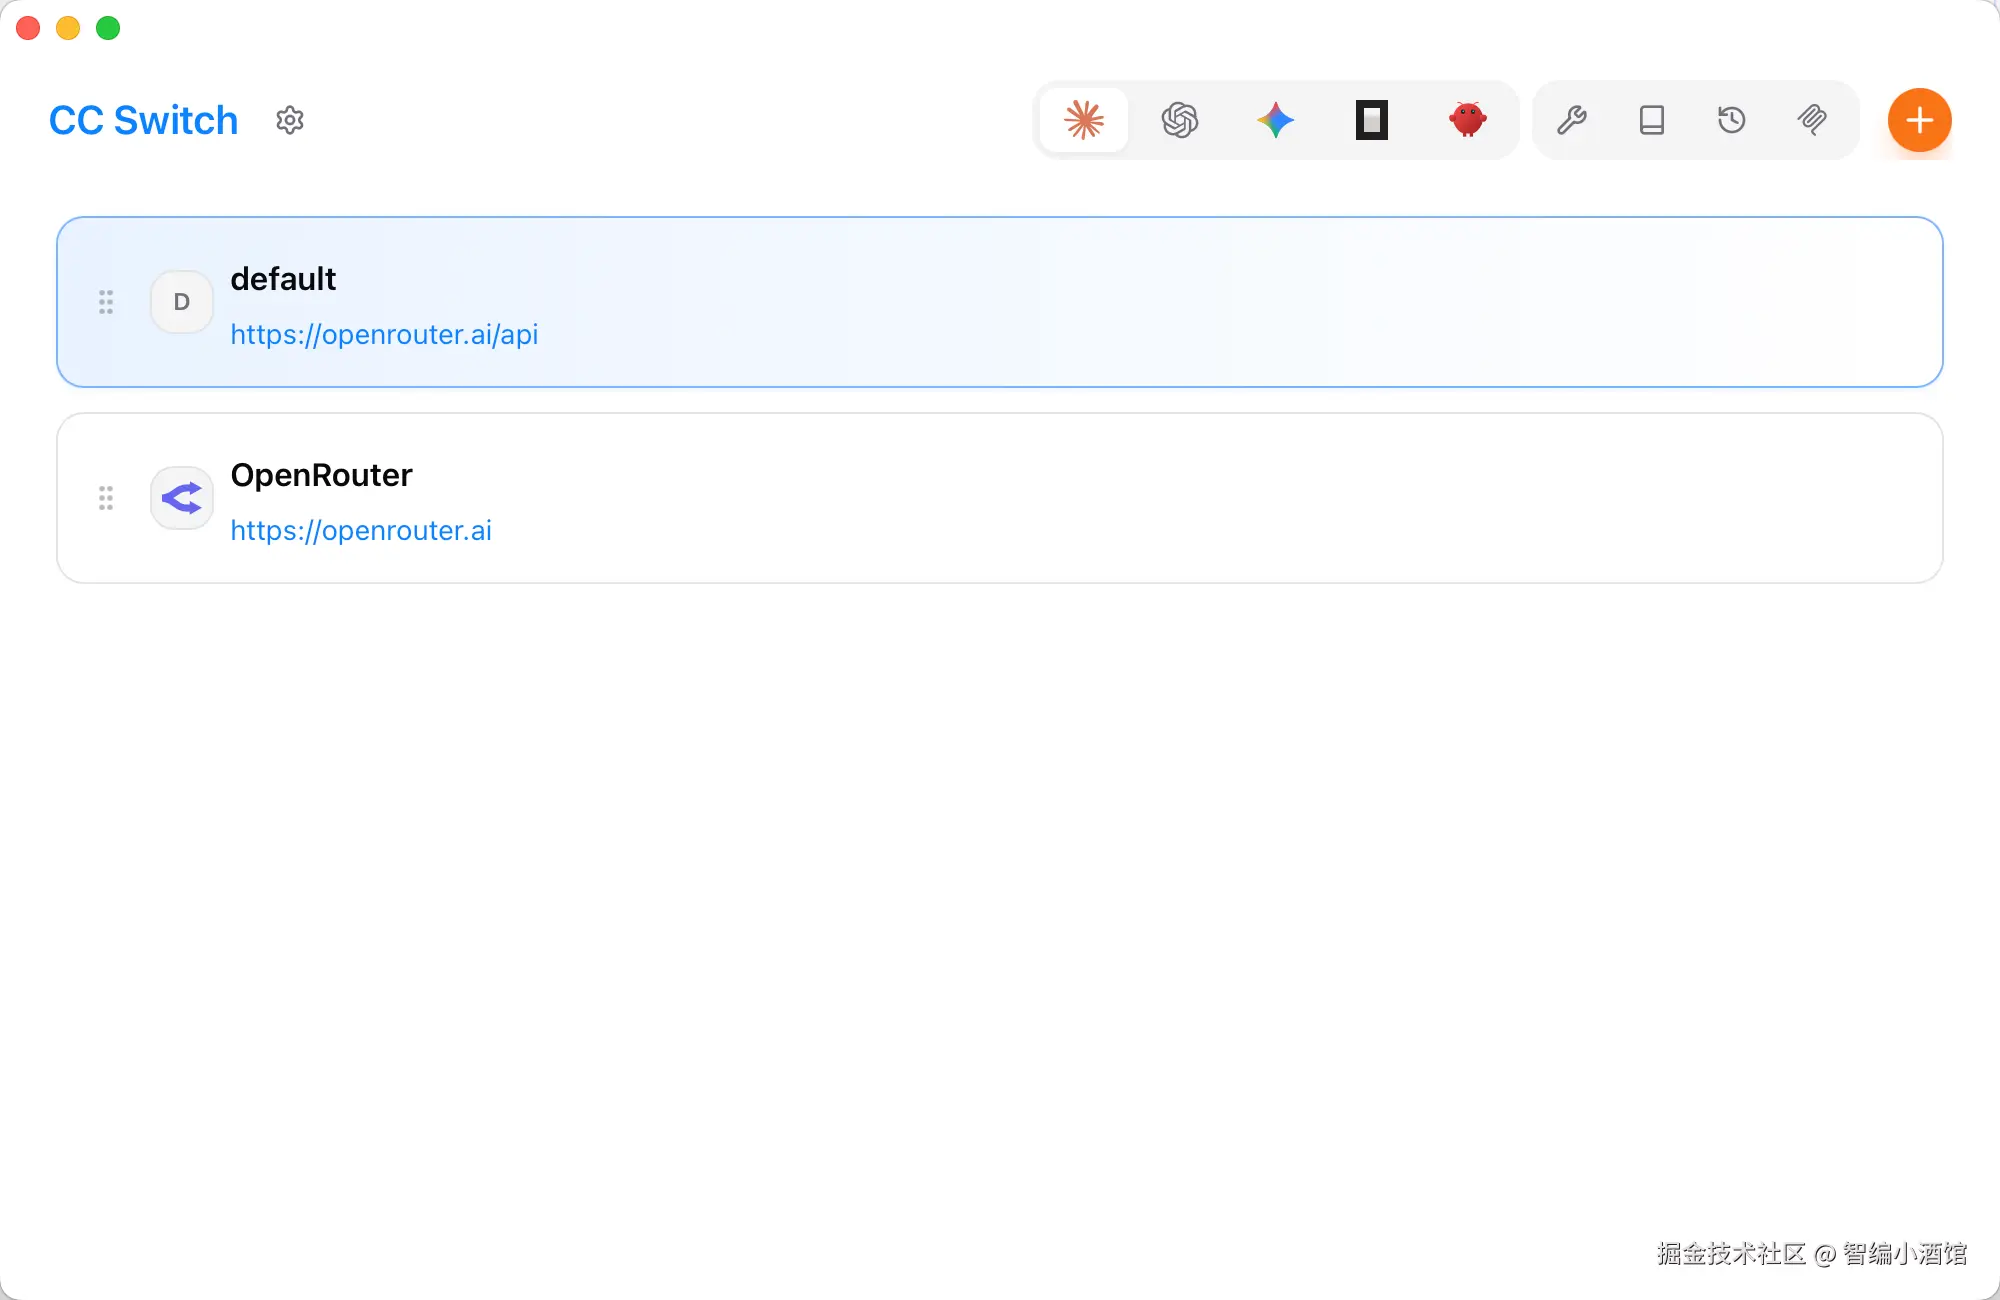Switch to the OpenAI Codex app tab
2000x1300 pixels.
coord(1180,120)
